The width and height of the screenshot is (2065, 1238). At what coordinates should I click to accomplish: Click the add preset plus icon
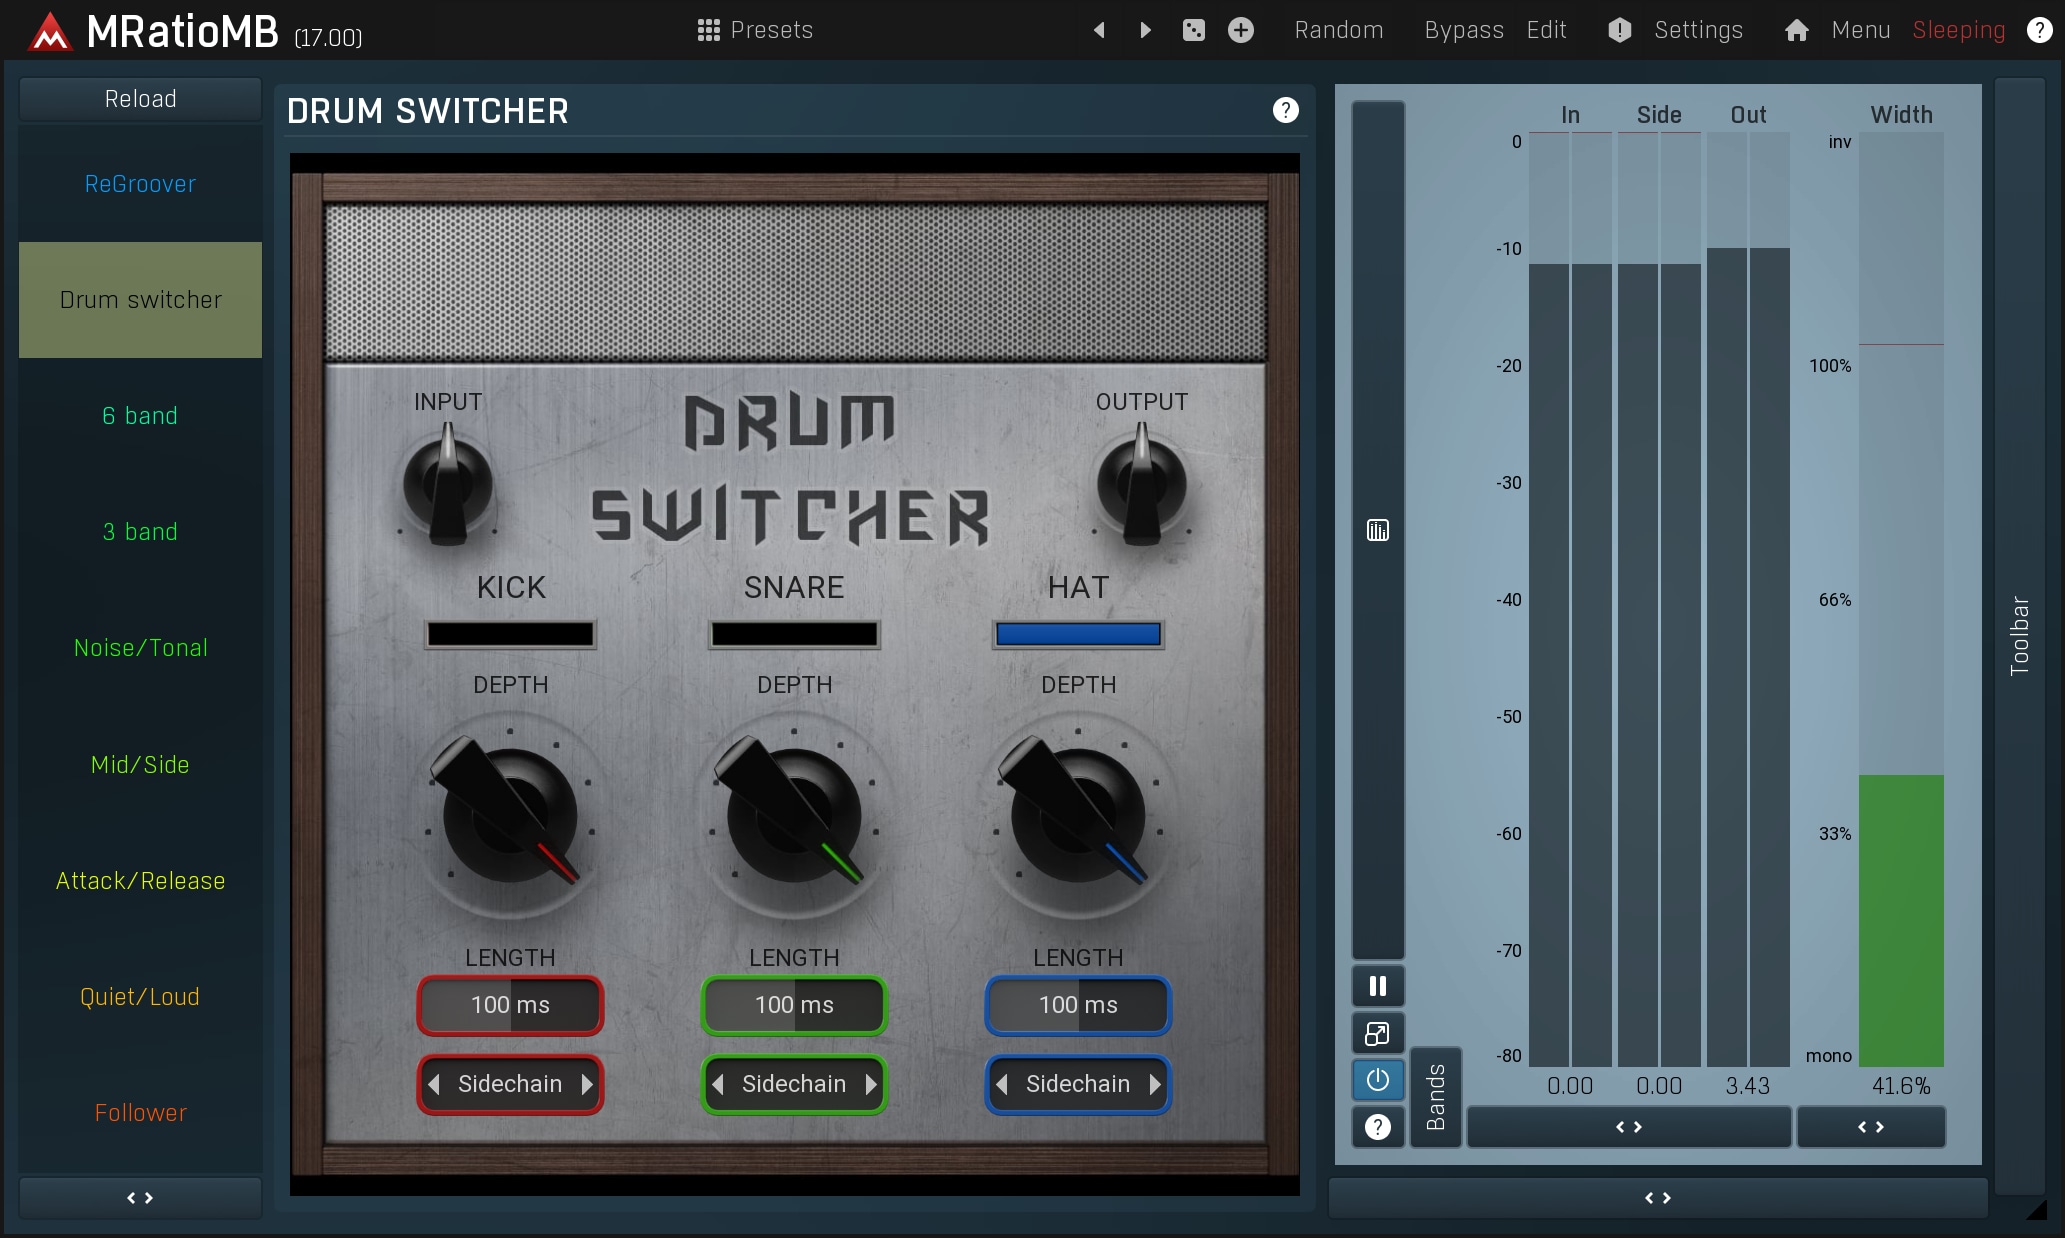point(1240,30)
